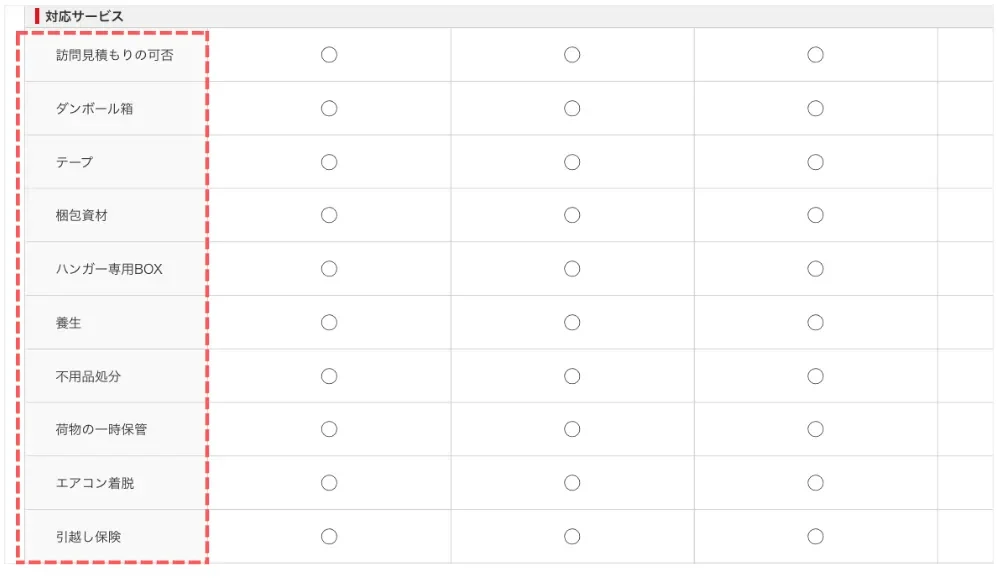Image resolution: width=1000 pixels, height=578 pixels.
Task: Click the 荷物の一時保管 row label
Action: [101, 429]
